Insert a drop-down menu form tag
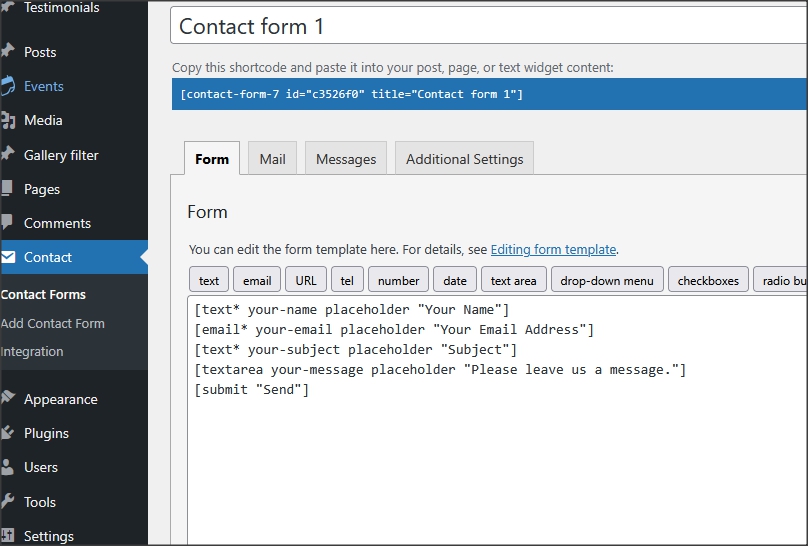808x546 pixels. 607,281
